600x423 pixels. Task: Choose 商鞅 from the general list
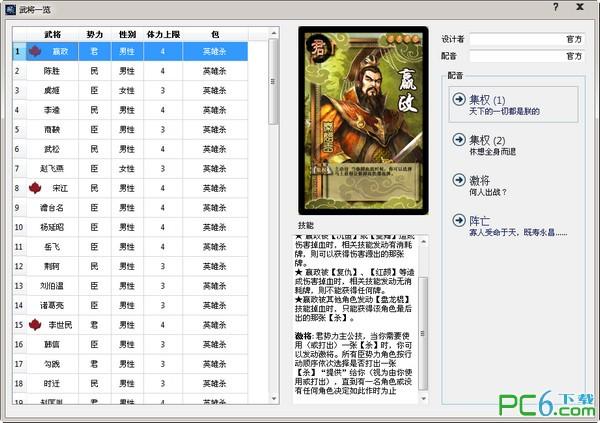[52, 129]
